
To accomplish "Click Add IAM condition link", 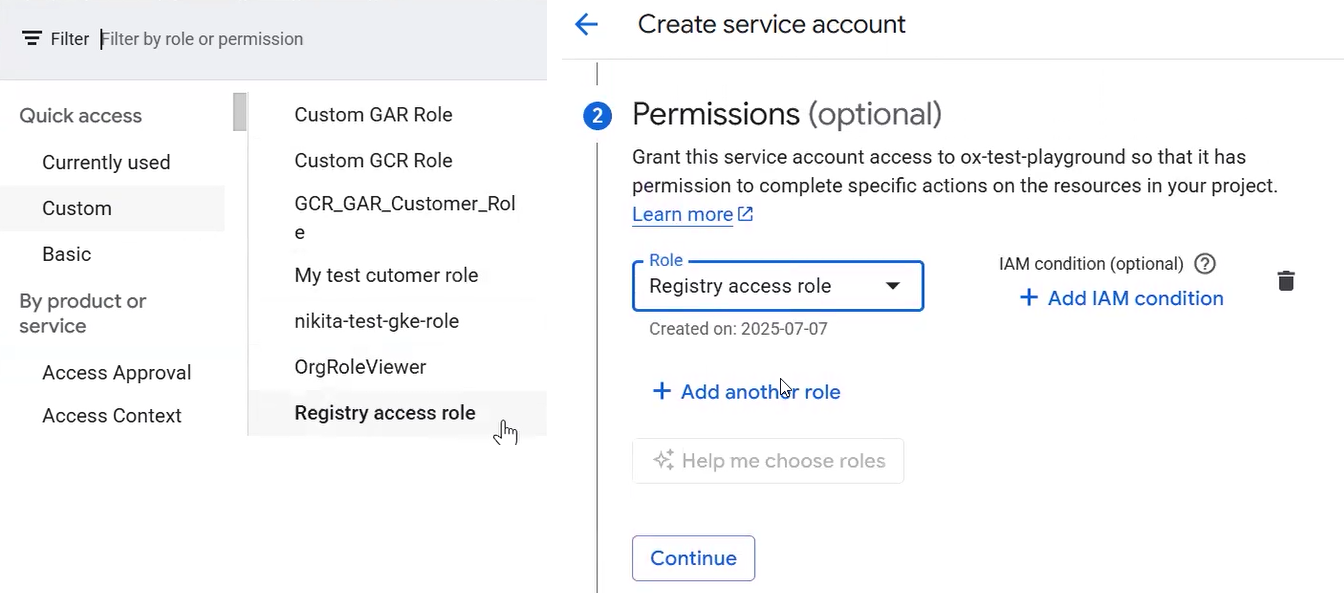I will point(1121,298).
